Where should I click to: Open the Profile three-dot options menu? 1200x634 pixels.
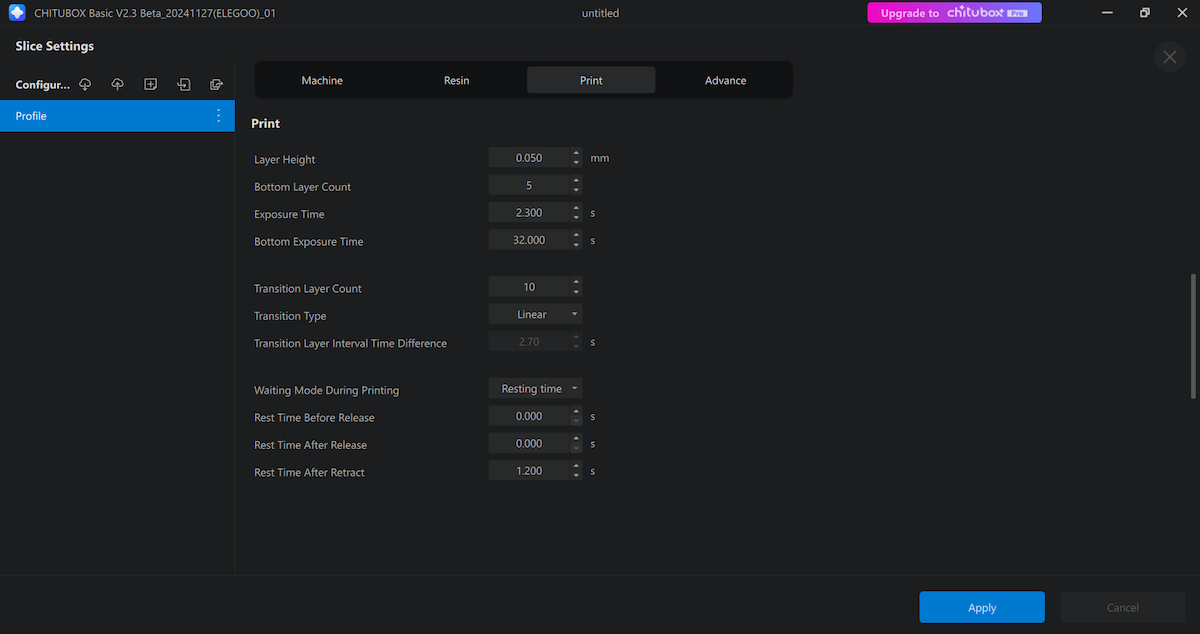click(x=219, y=116)
